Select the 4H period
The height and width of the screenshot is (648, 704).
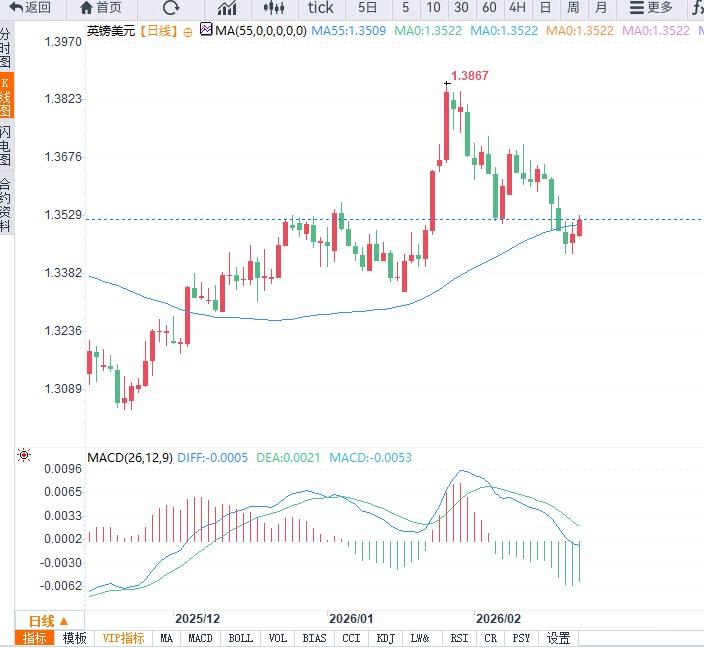pos(517,8)
